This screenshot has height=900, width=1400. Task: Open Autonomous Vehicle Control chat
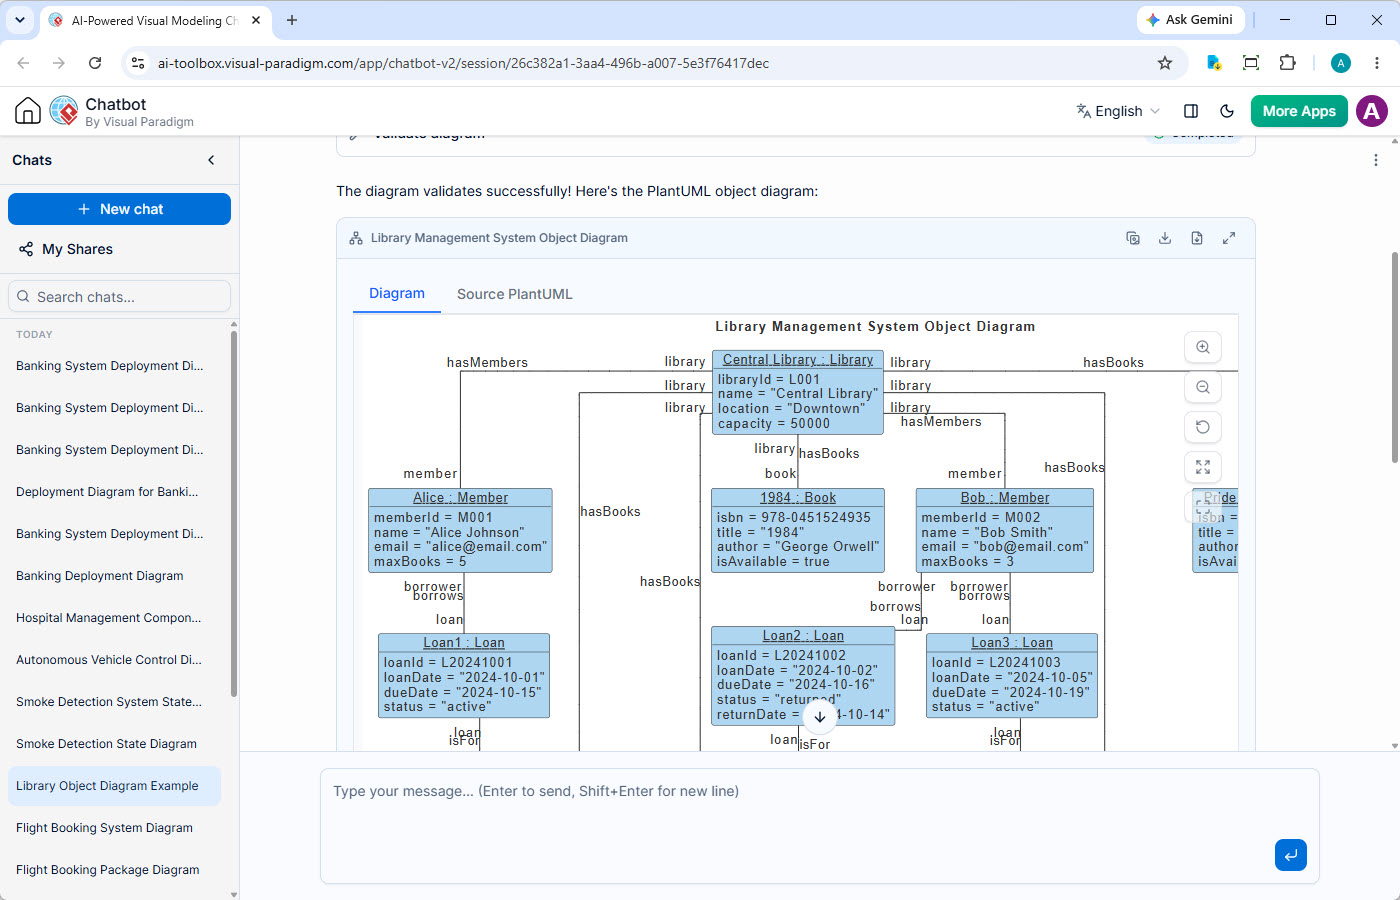tap(114, 660)
